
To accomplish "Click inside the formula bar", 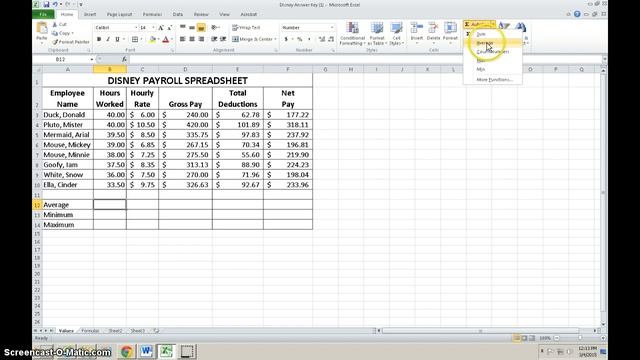I will click(365, 59).
